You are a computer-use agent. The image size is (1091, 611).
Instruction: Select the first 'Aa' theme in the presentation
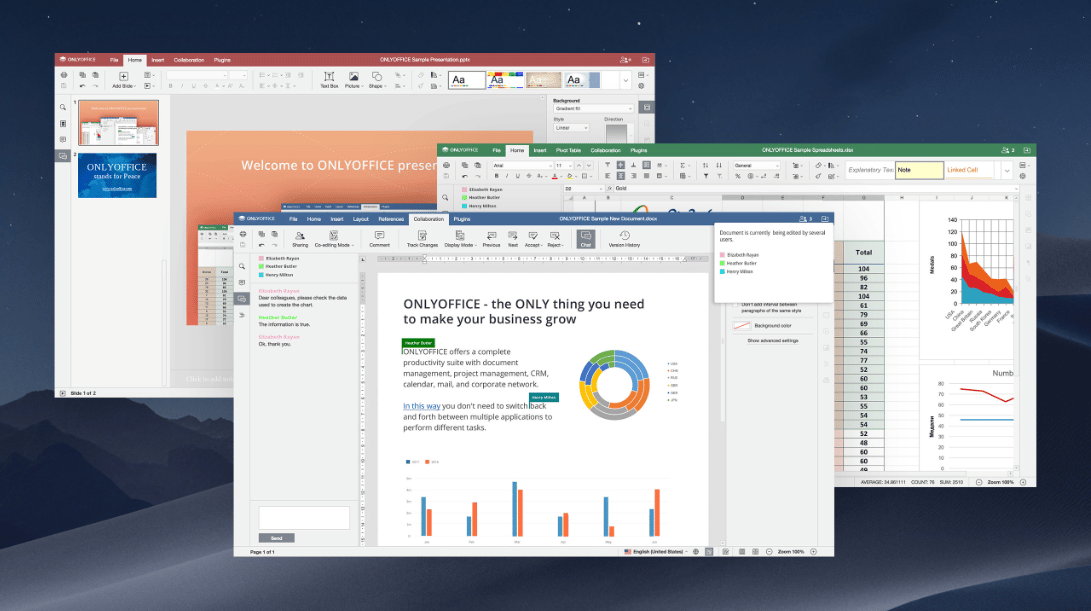tap(466, 80)
